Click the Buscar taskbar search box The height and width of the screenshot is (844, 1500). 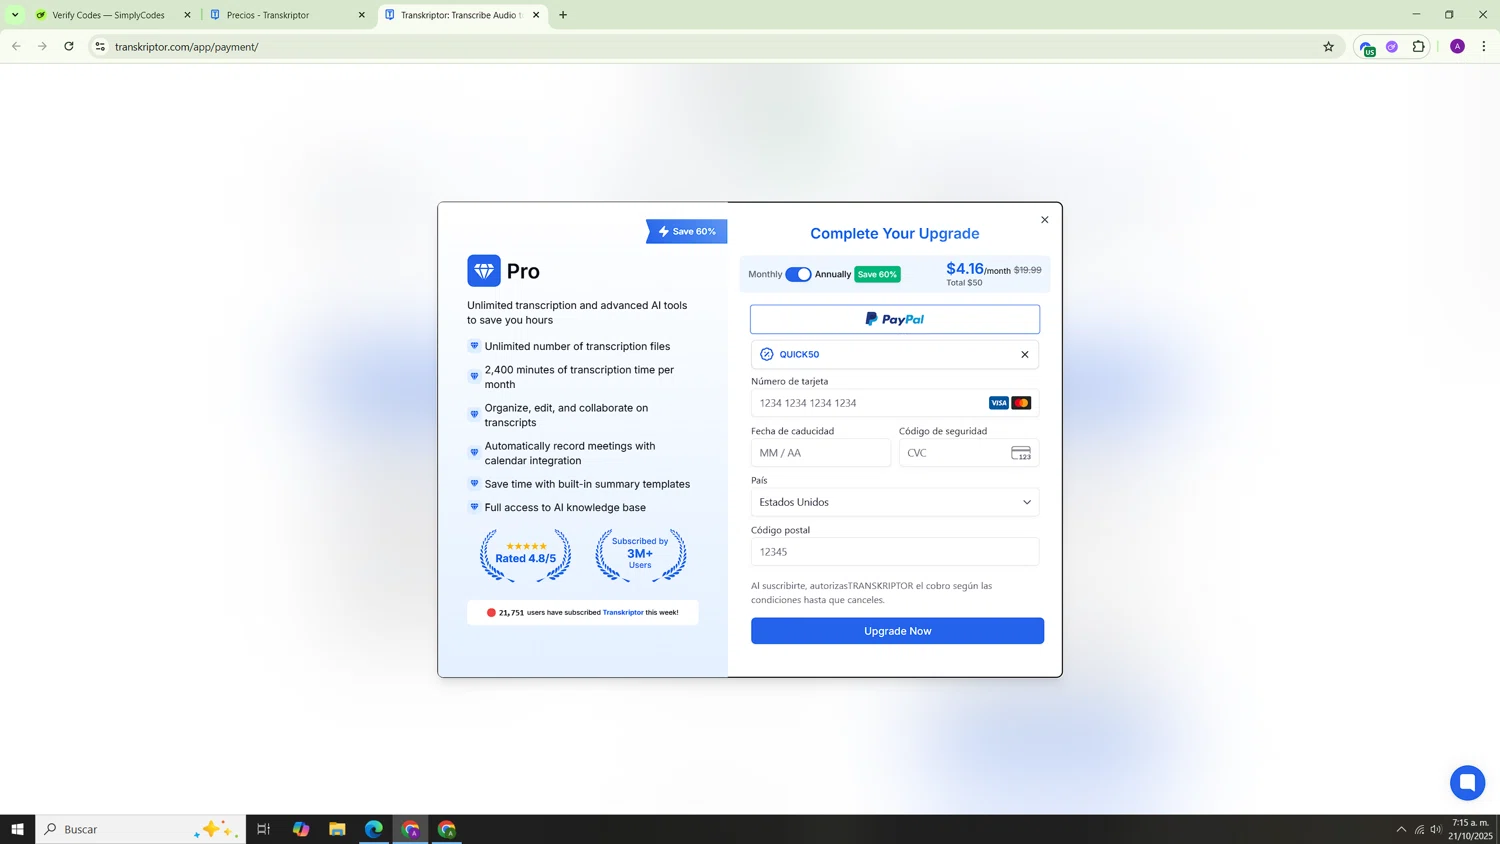click(x=140, y=829)
